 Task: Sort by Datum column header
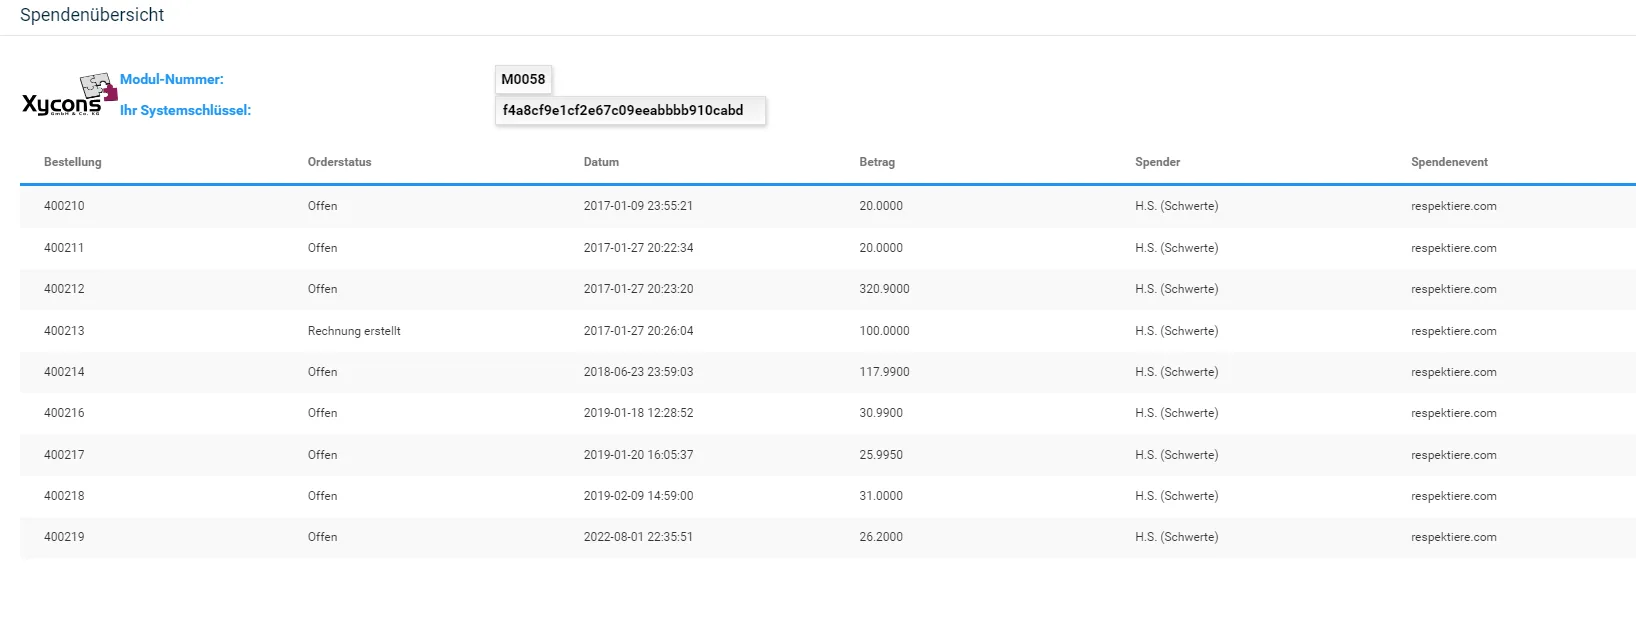601,162
